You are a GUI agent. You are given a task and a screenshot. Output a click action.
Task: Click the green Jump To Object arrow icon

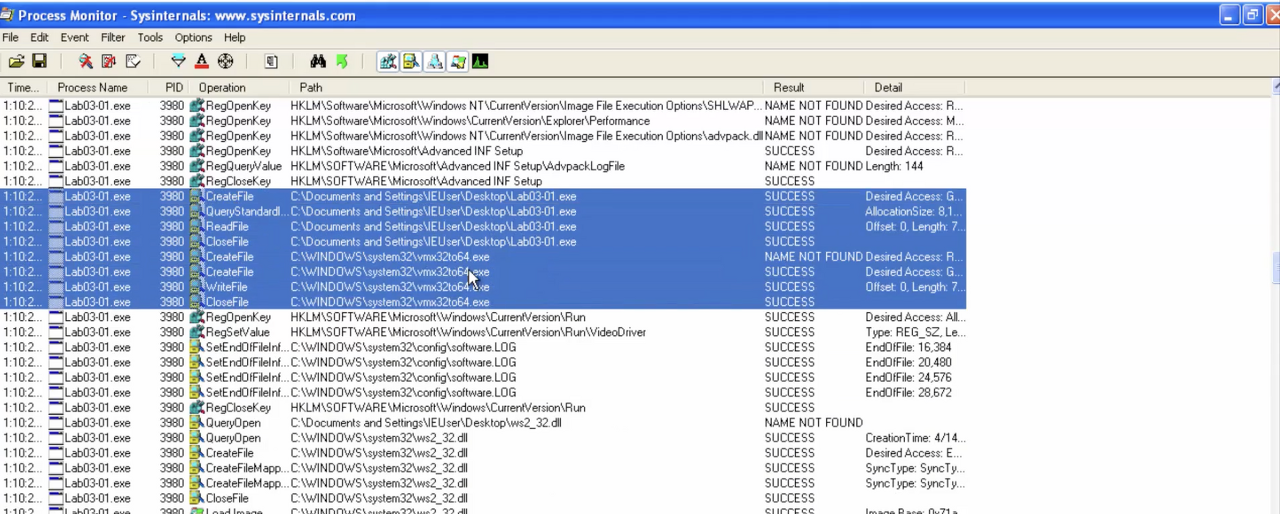[341, 61]
